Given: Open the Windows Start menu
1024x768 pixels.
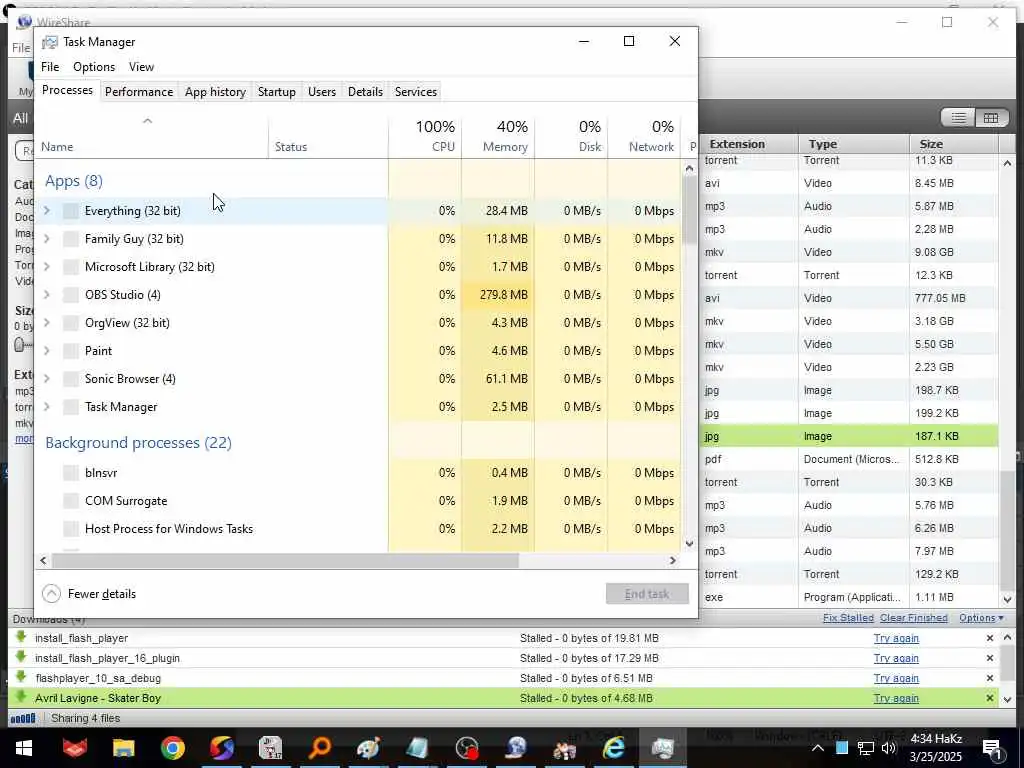Looking at the screenshot, I should tap(24, 748).
